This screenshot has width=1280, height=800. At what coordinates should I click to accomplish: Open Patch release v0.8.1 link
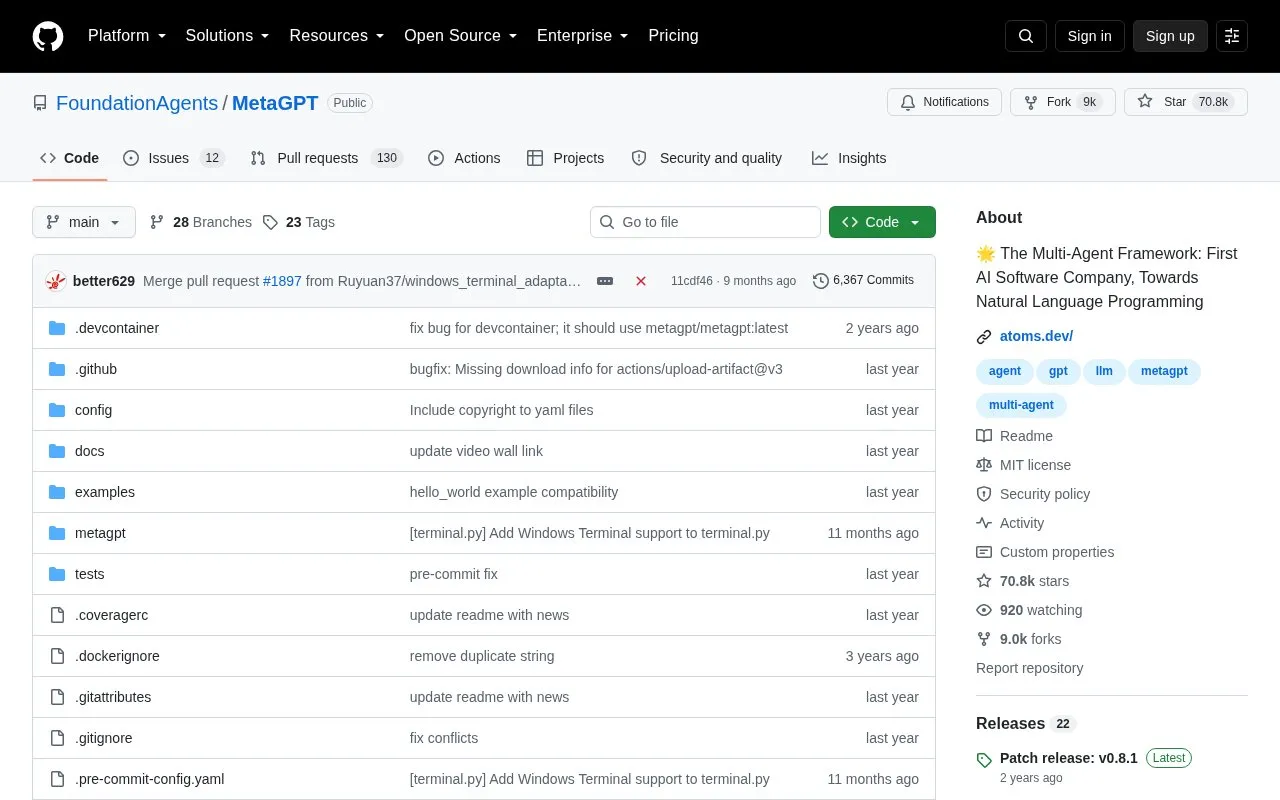pyautogui.click(x=1069, y=758)
